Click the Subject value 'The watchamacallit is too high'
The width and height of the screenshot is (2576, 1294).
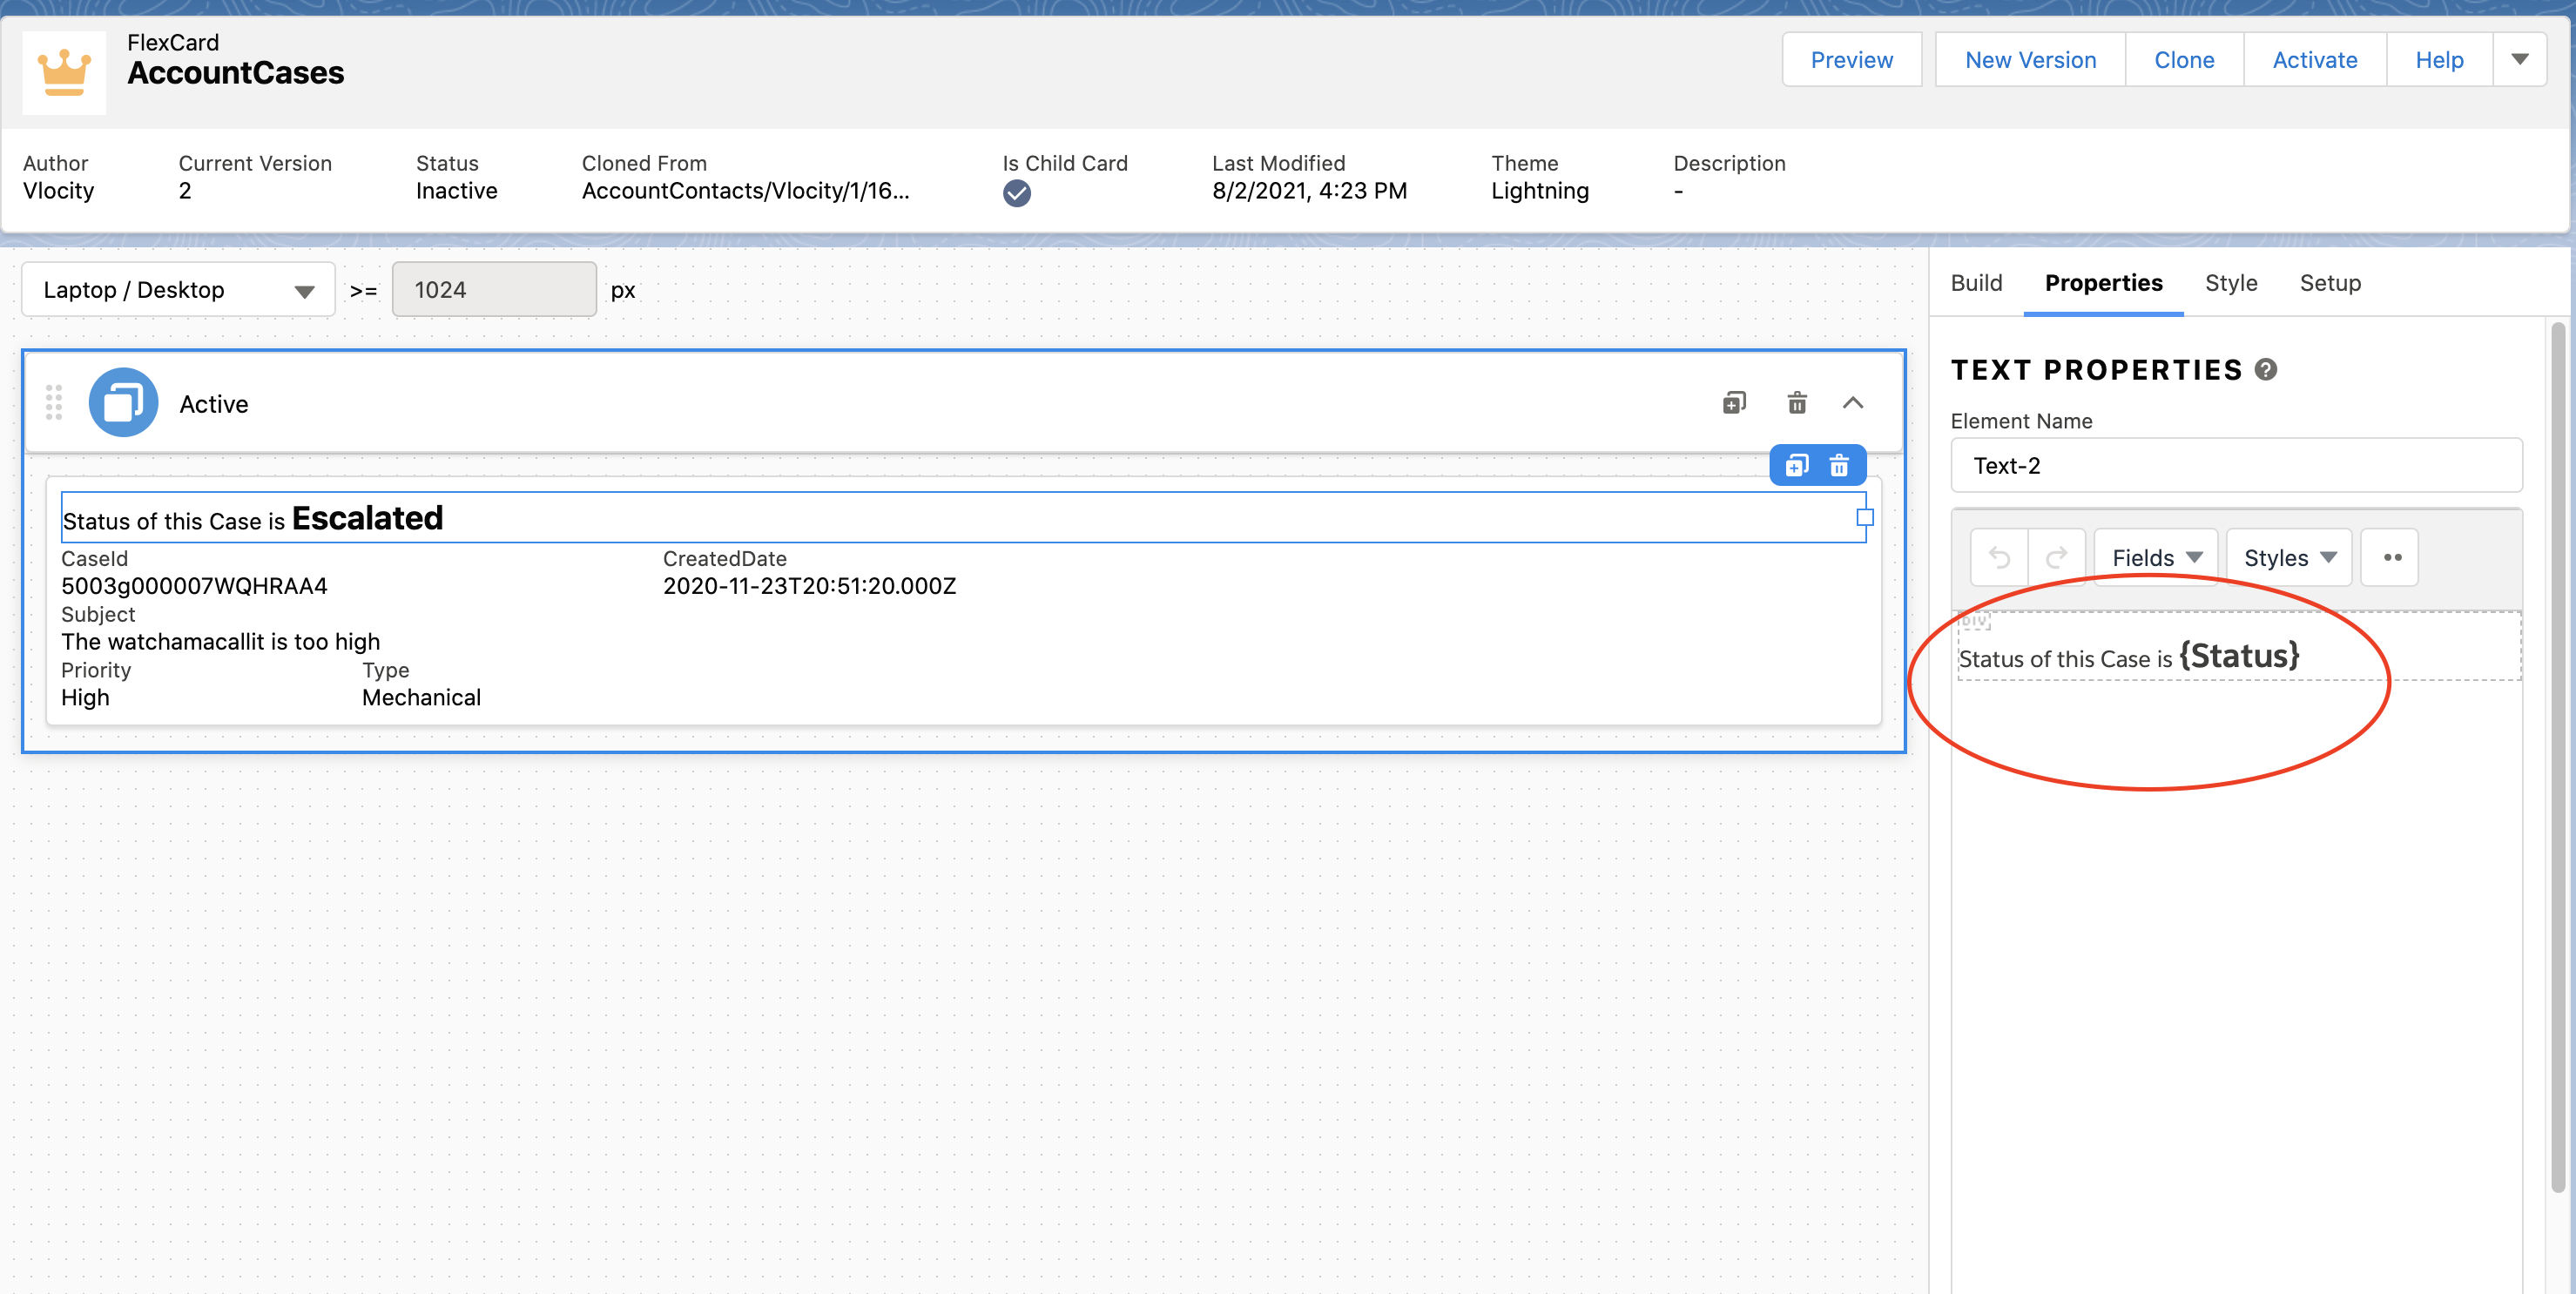coord(220,642)
